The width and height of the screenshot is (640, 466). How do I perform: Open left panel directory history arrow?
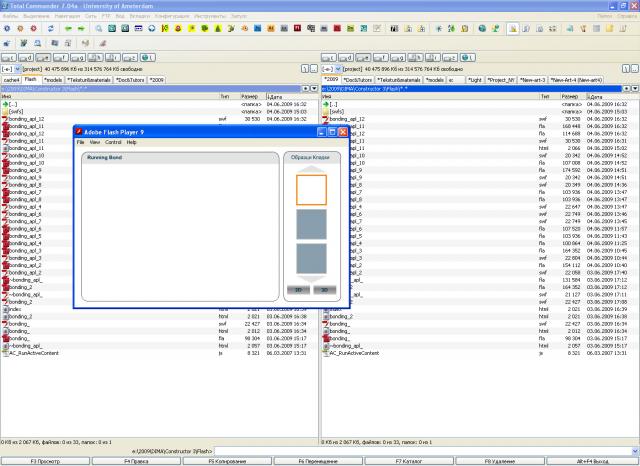[x=314, y=89]
